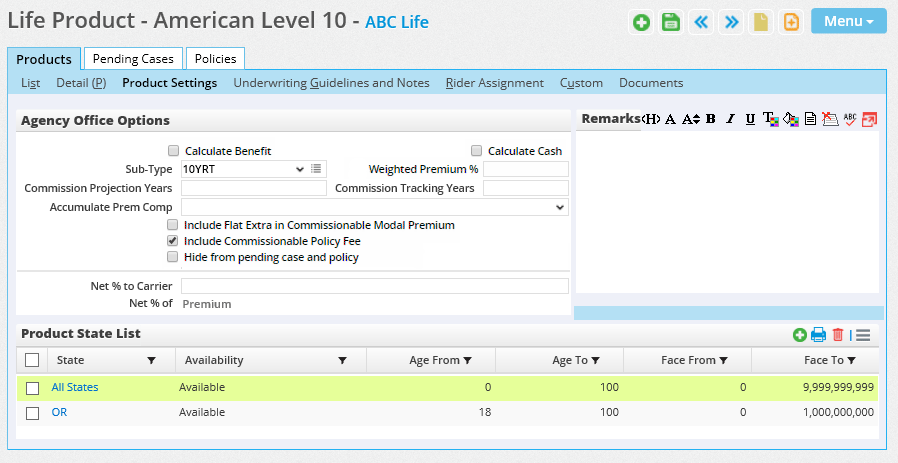Open the background fill color picker in Remarks
Viewport: 898px width, 463px height.
791,119
